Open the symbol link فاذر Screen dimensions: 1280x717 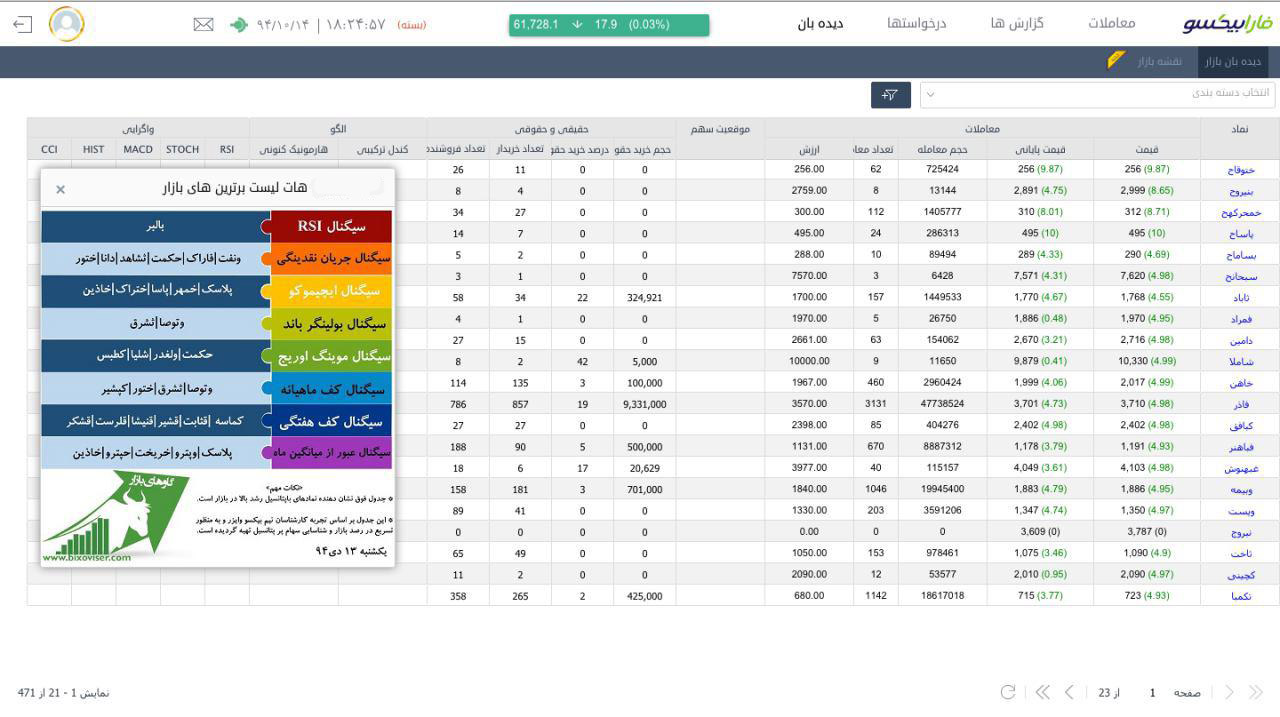1240,404
